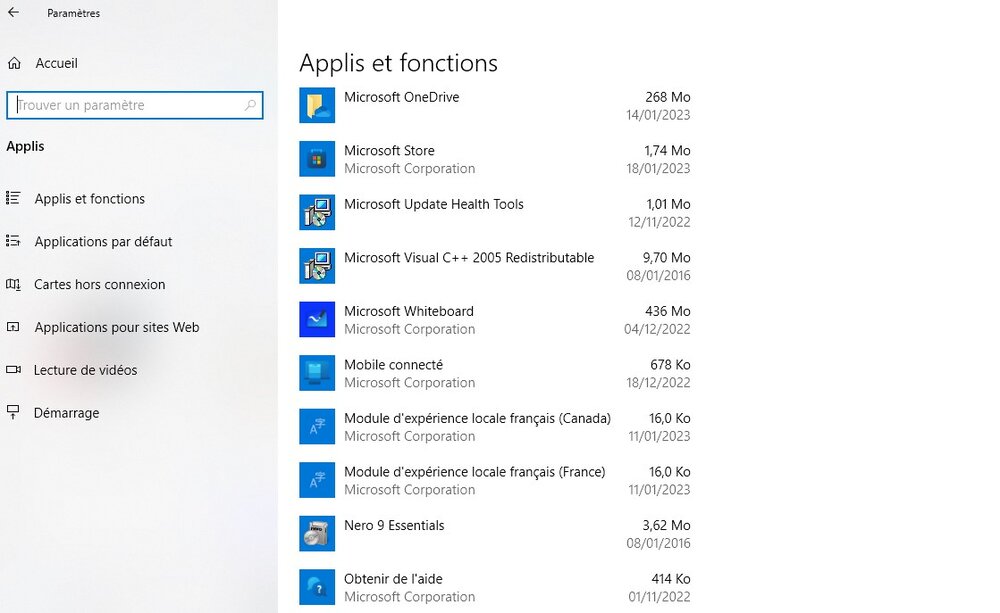The height and width of the screenshot is (613, 1000).
Task: Click the Microsoft Store app icon
Action: pyautogui.click(x=317, y=159)
